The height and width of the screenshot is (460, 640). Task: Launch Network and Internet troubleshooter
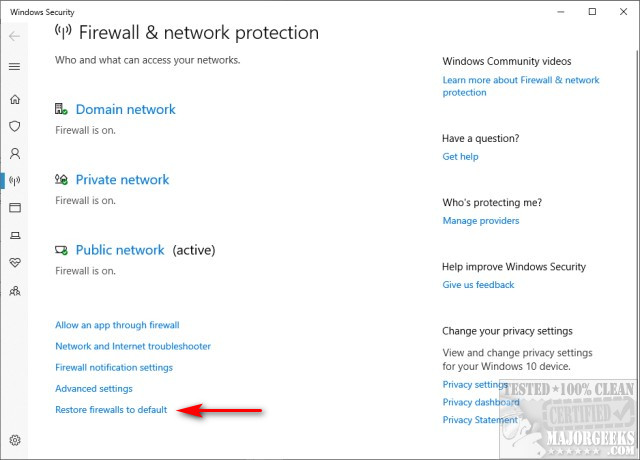tap(133, 346)
